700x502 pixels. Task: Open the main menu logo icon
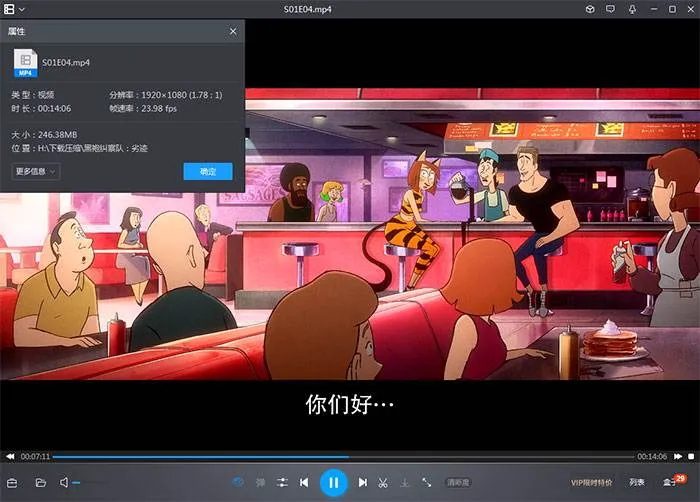(9, 9)
